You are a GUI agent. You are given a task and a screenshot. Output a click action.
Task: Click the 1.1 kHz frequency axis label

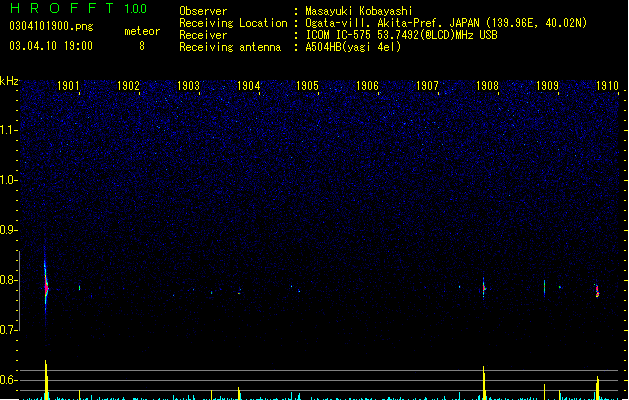8,130
